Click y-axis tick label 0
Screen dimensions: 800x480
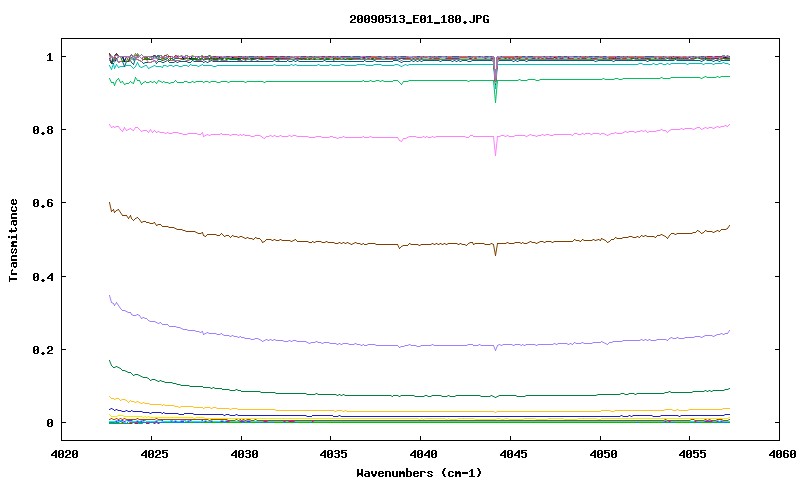pyautogui.click(x=49, y=423)
